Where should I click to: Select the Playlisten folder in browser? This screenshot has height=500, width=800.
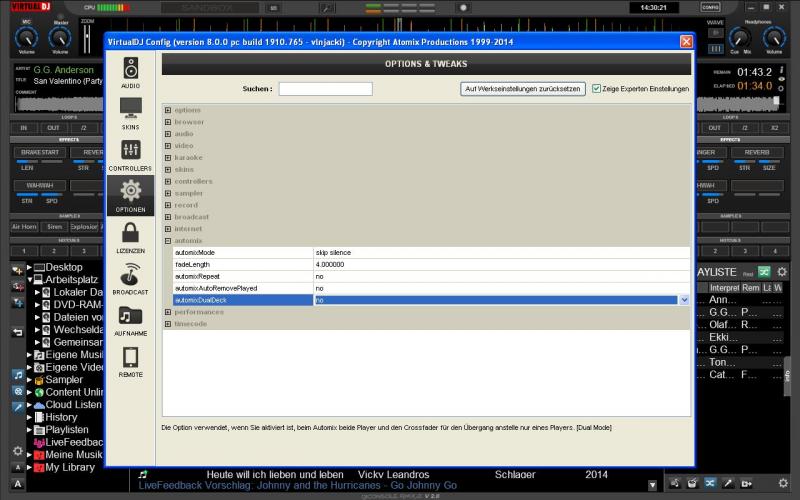tap(66, 429)
